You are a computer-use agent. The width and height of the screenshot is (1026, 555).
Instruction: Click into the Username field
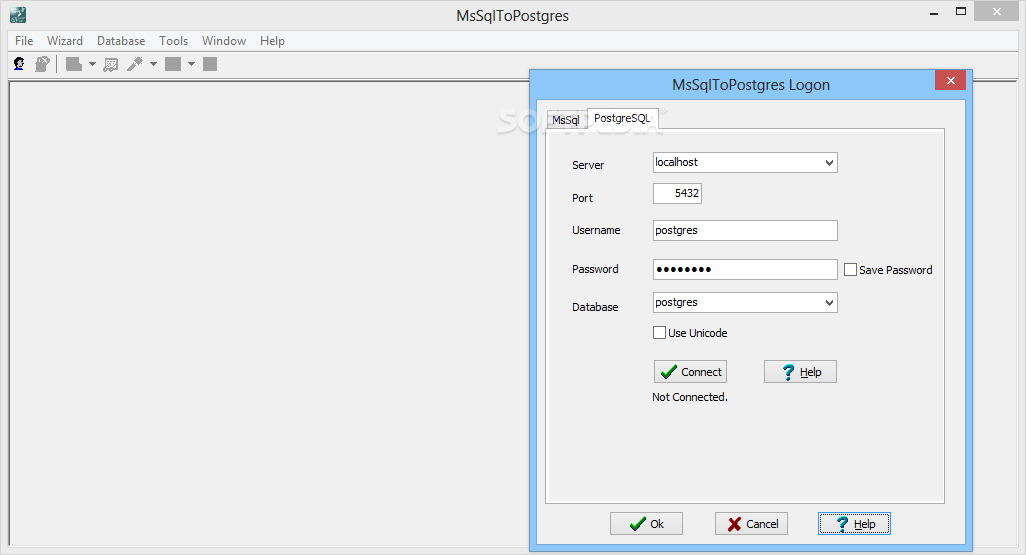(745, 230)
